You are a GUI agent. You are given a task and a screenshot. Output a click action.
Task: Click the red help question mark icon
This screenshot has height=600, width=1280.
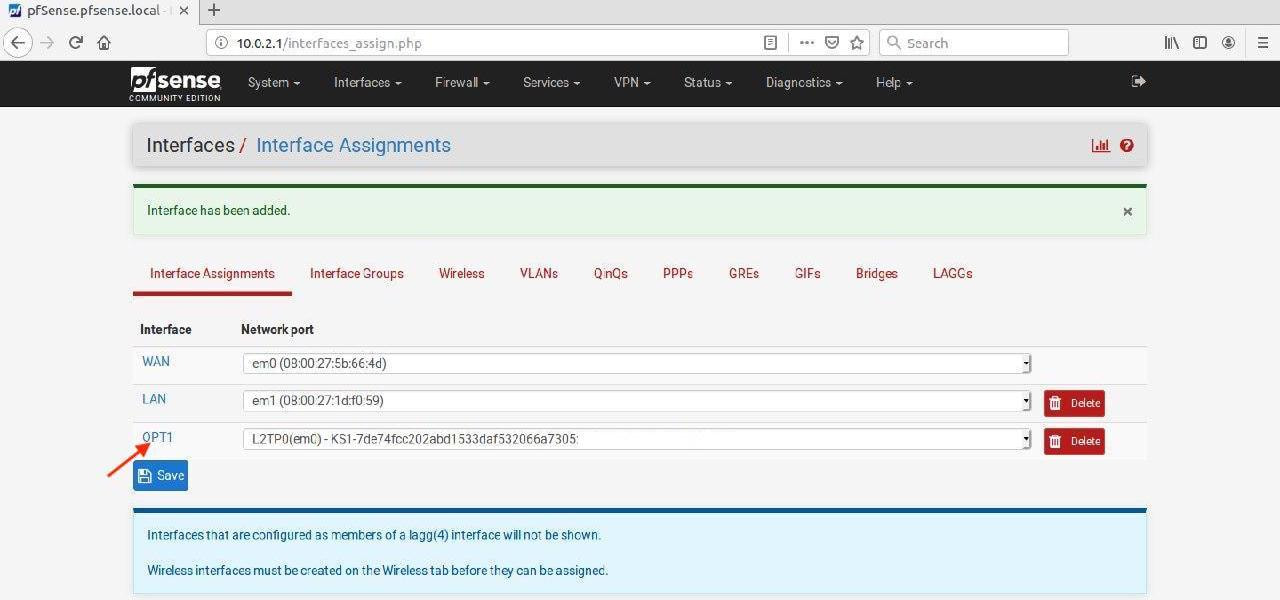[1127, 146]
